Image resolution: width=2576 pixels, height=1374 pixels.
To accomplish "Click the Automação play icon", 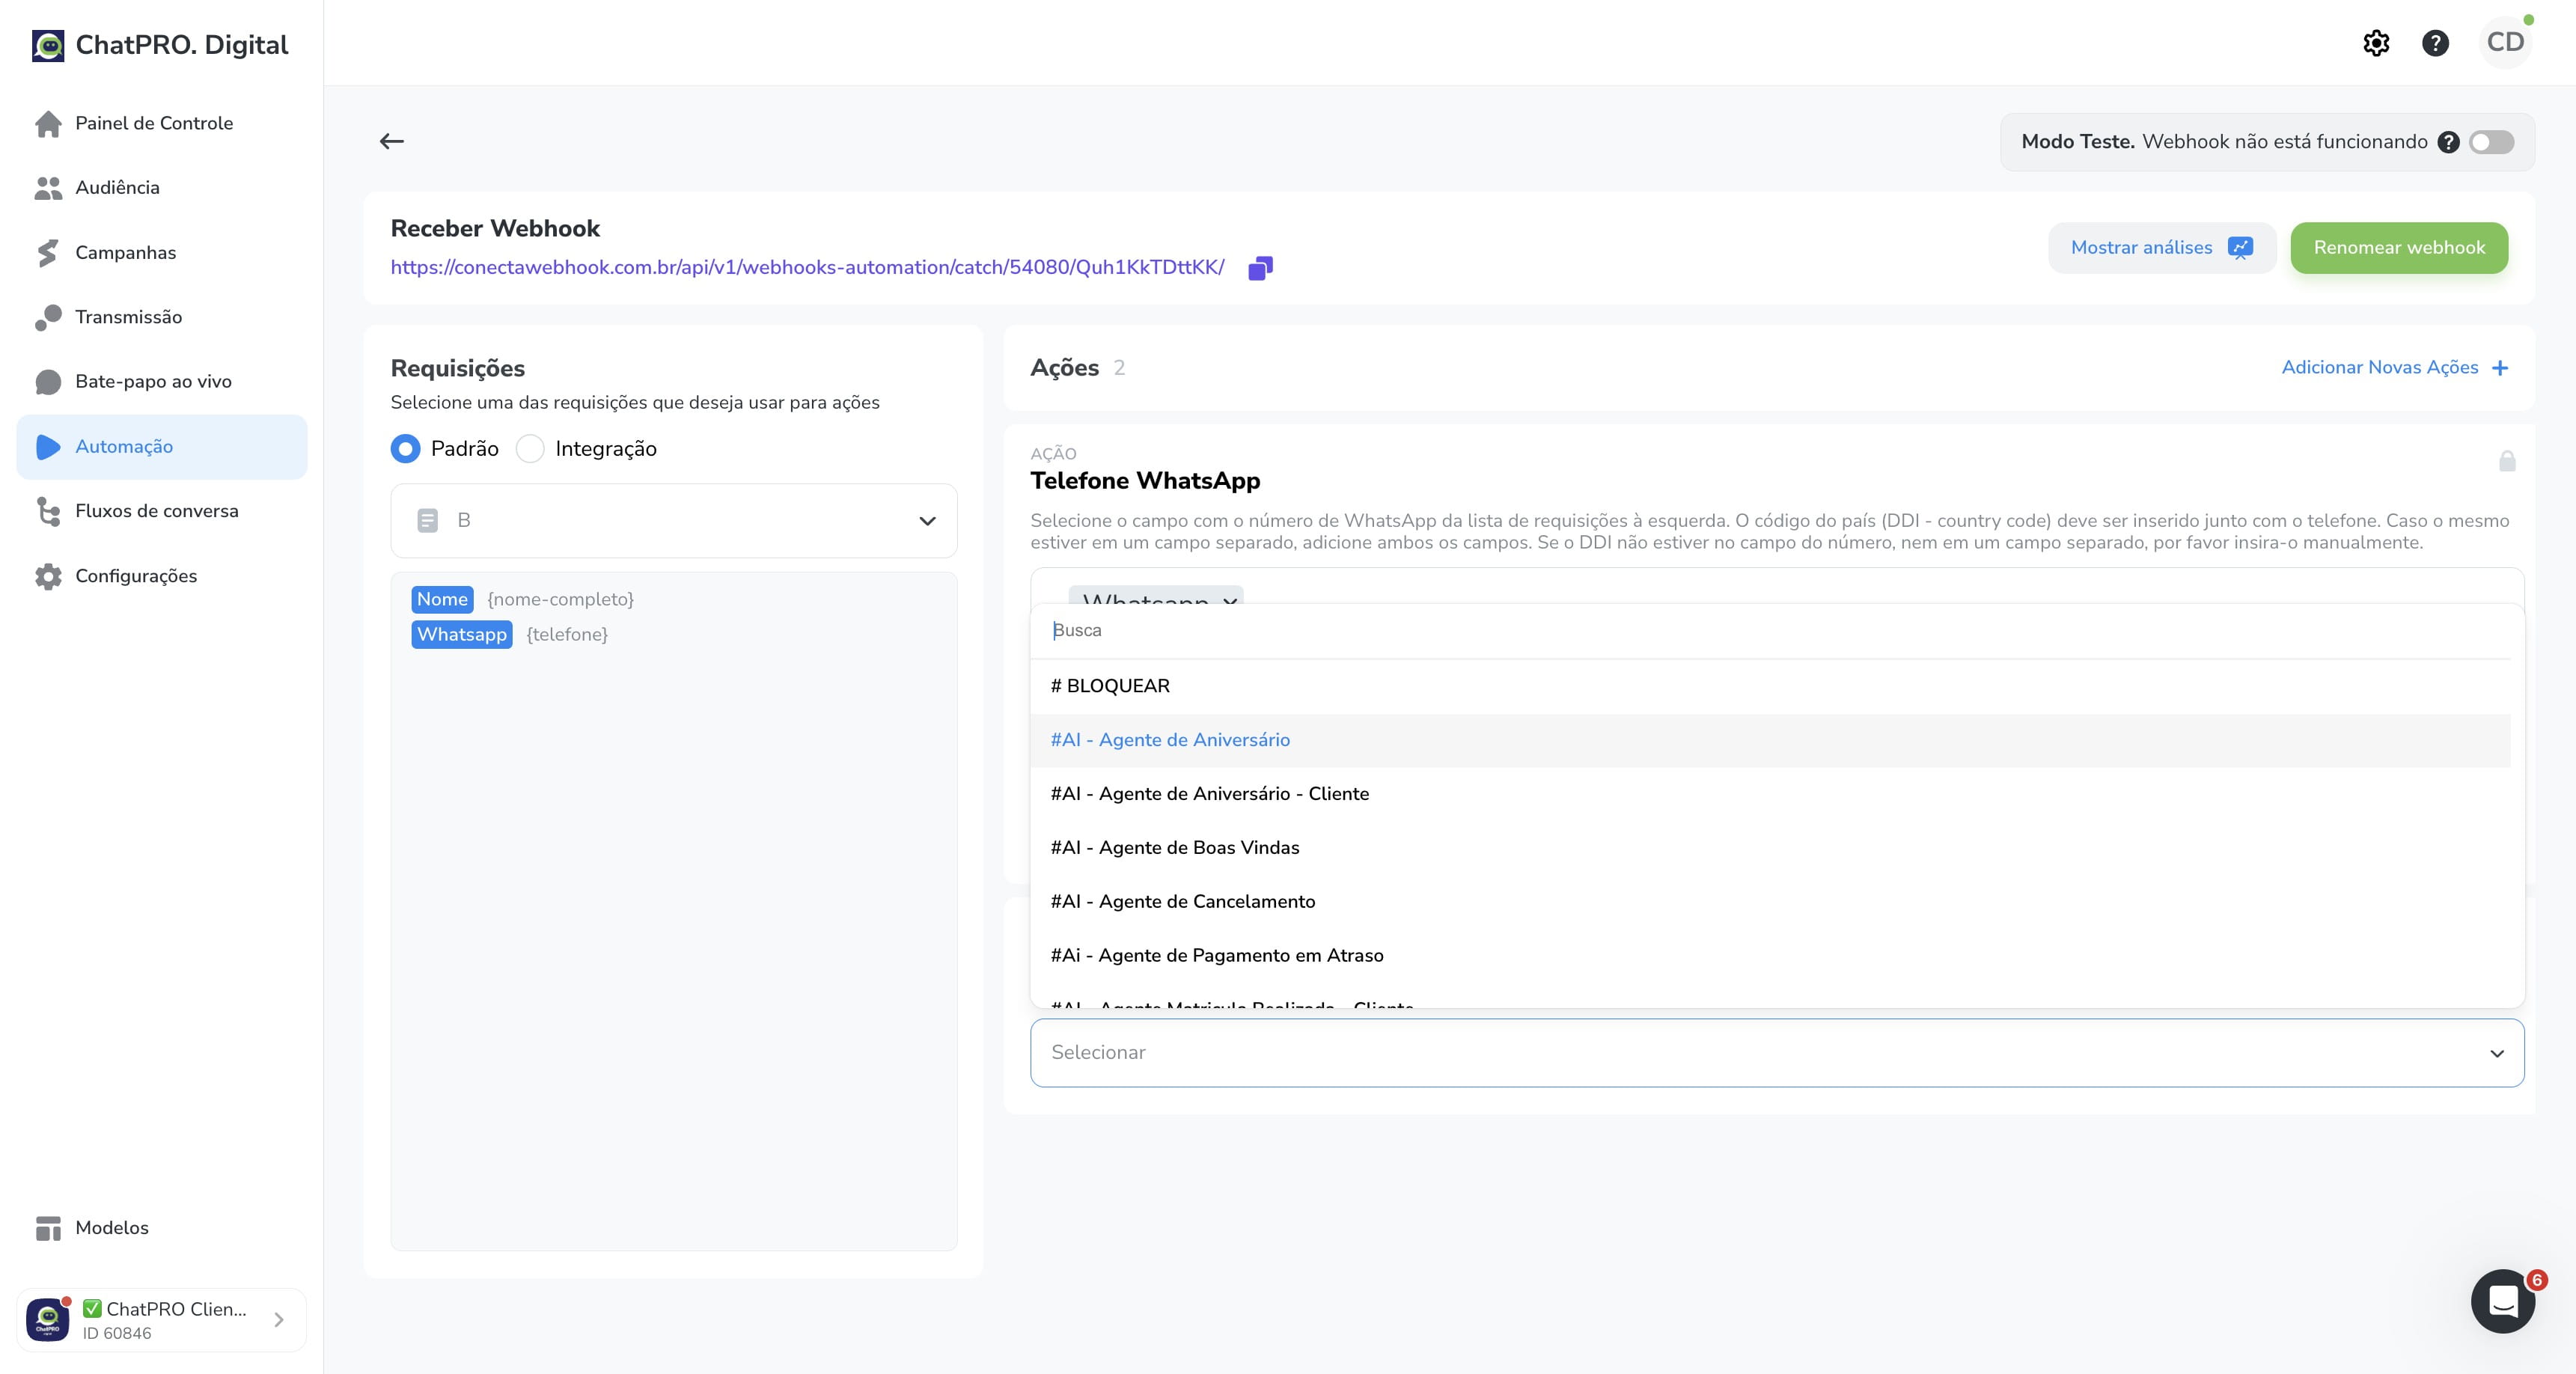I will pos(48,446).
